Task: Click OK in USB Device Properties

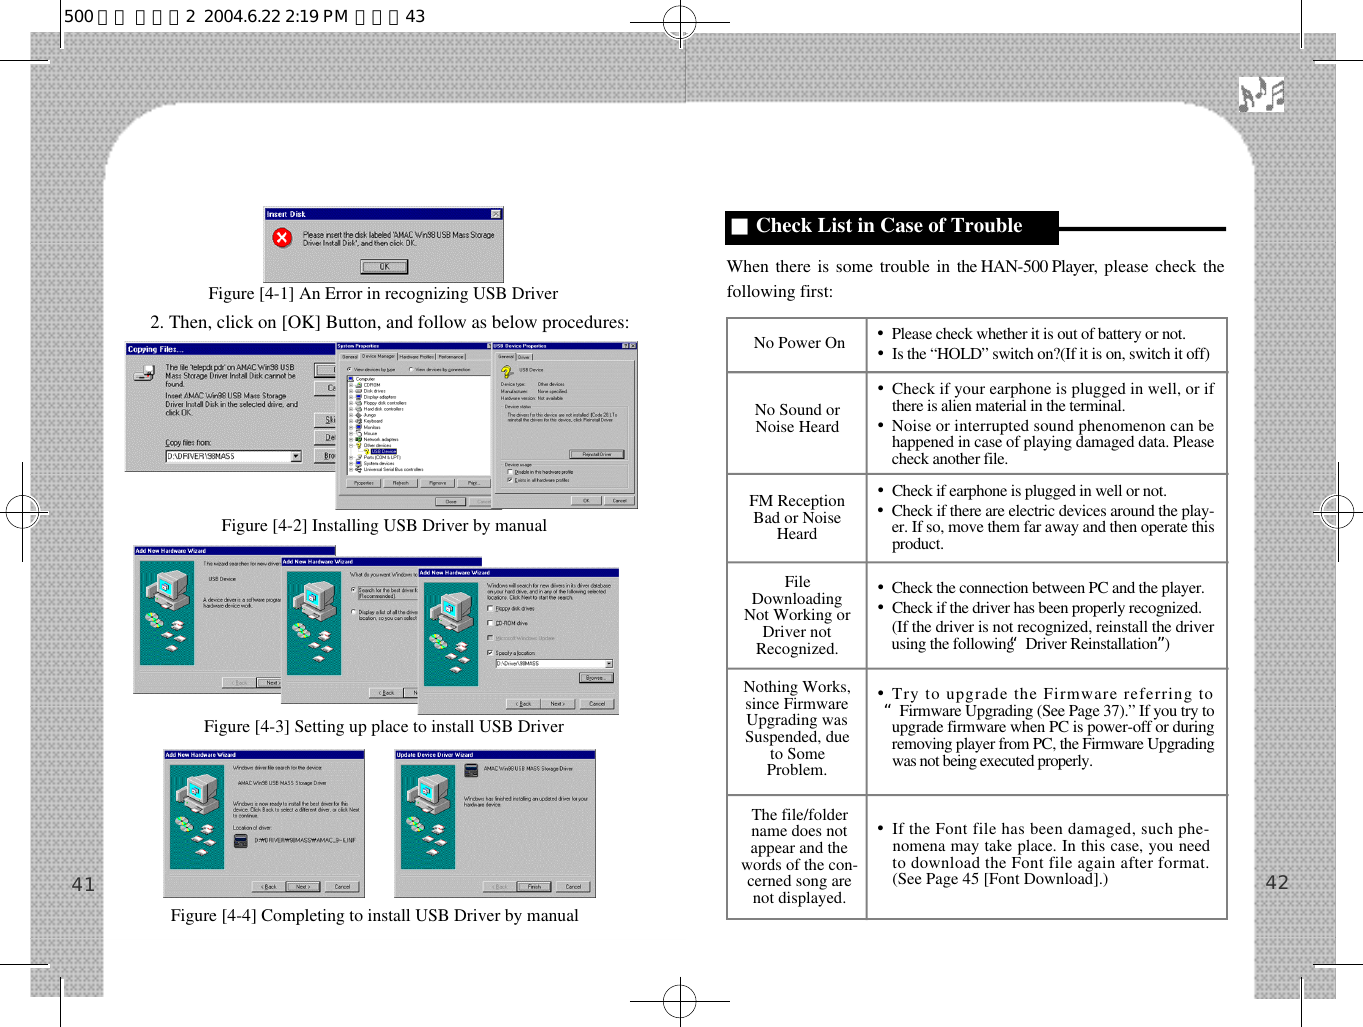Action: [586, 501]
